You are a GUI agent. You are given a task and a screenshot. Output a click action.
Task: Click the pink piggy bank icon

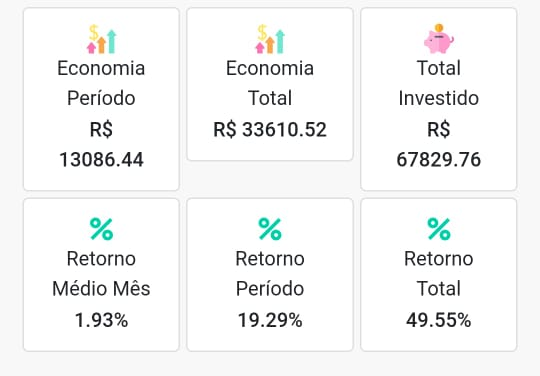coord(439,39)
